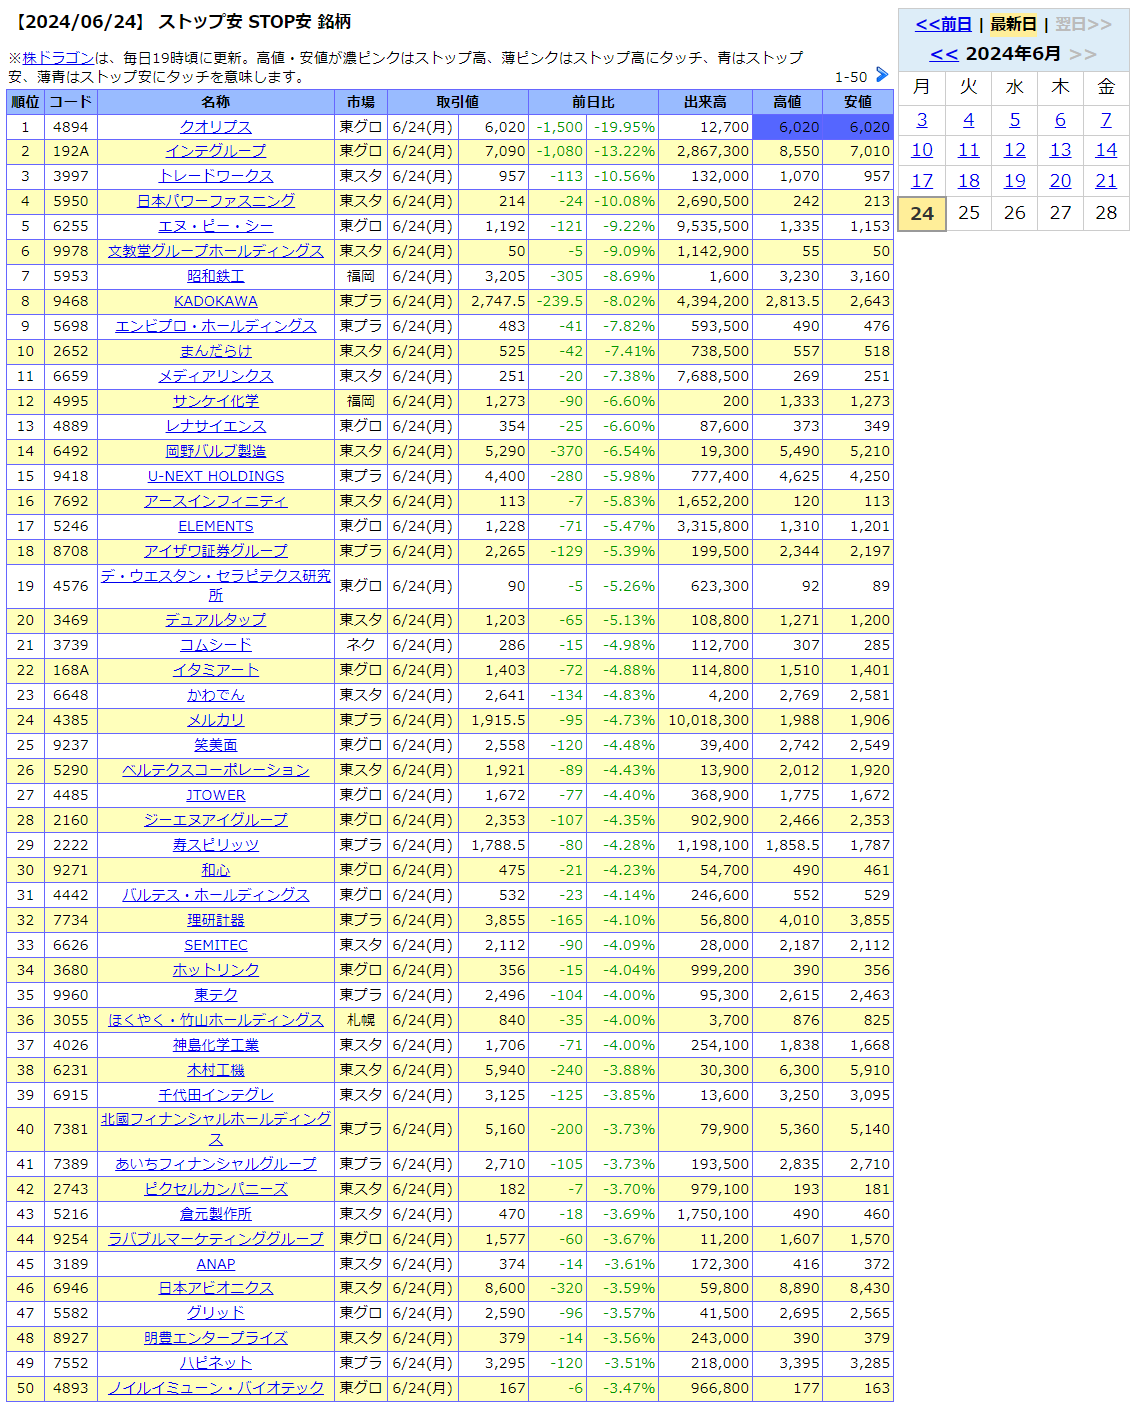Open the 千代田インテグレ stock link
1131x1419 pixels.
click(x=216, y=1095)
